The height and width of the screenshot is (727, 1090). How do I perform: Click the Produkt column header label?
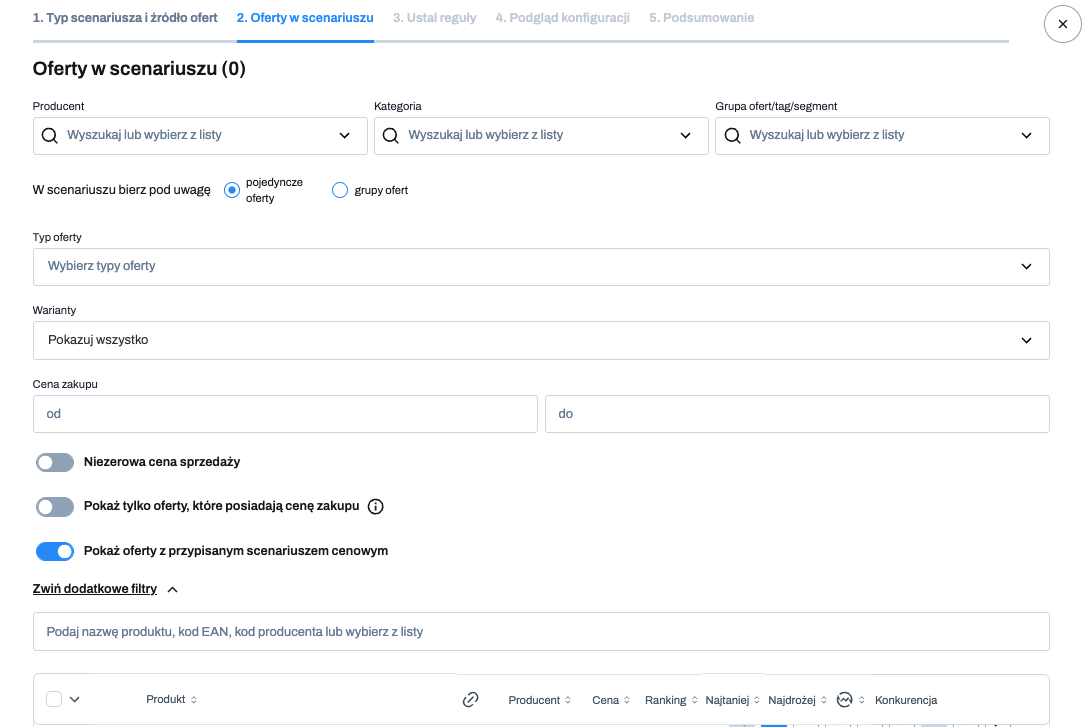pos(165,699)
